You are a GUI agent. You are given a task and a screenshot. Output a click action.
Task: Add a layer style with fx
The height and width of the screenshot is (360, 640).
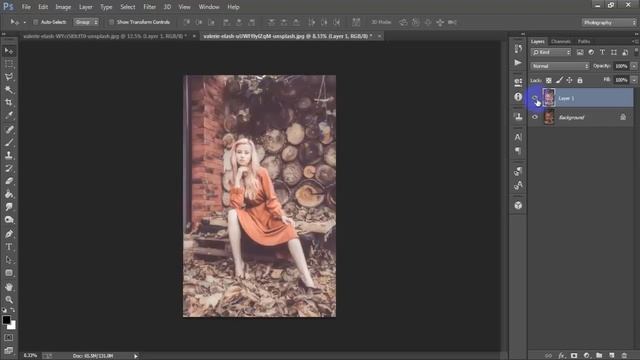pos(561,356)
